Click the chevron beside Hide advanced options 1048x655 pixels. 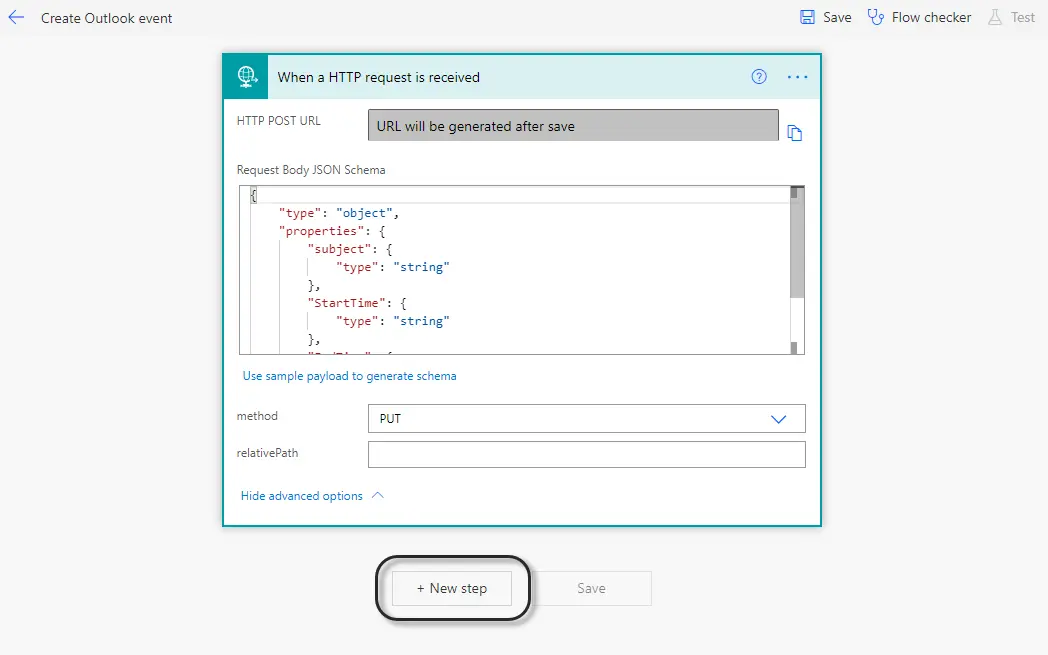(x=378, y=495)
